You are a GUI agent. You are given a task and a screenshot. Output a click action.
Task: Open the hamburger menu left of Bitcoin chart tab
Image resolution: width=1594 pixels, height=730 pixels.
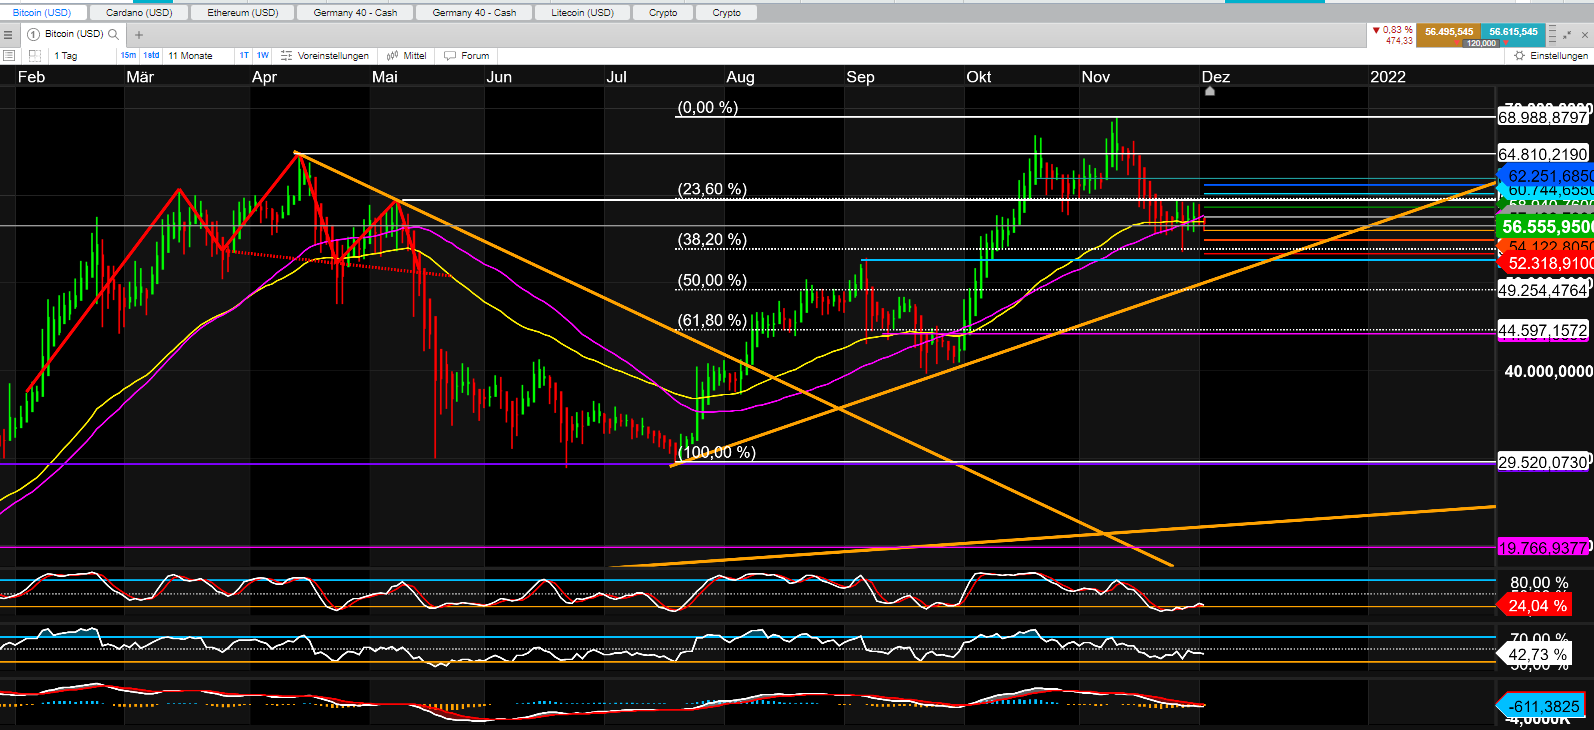coord(8,34)
